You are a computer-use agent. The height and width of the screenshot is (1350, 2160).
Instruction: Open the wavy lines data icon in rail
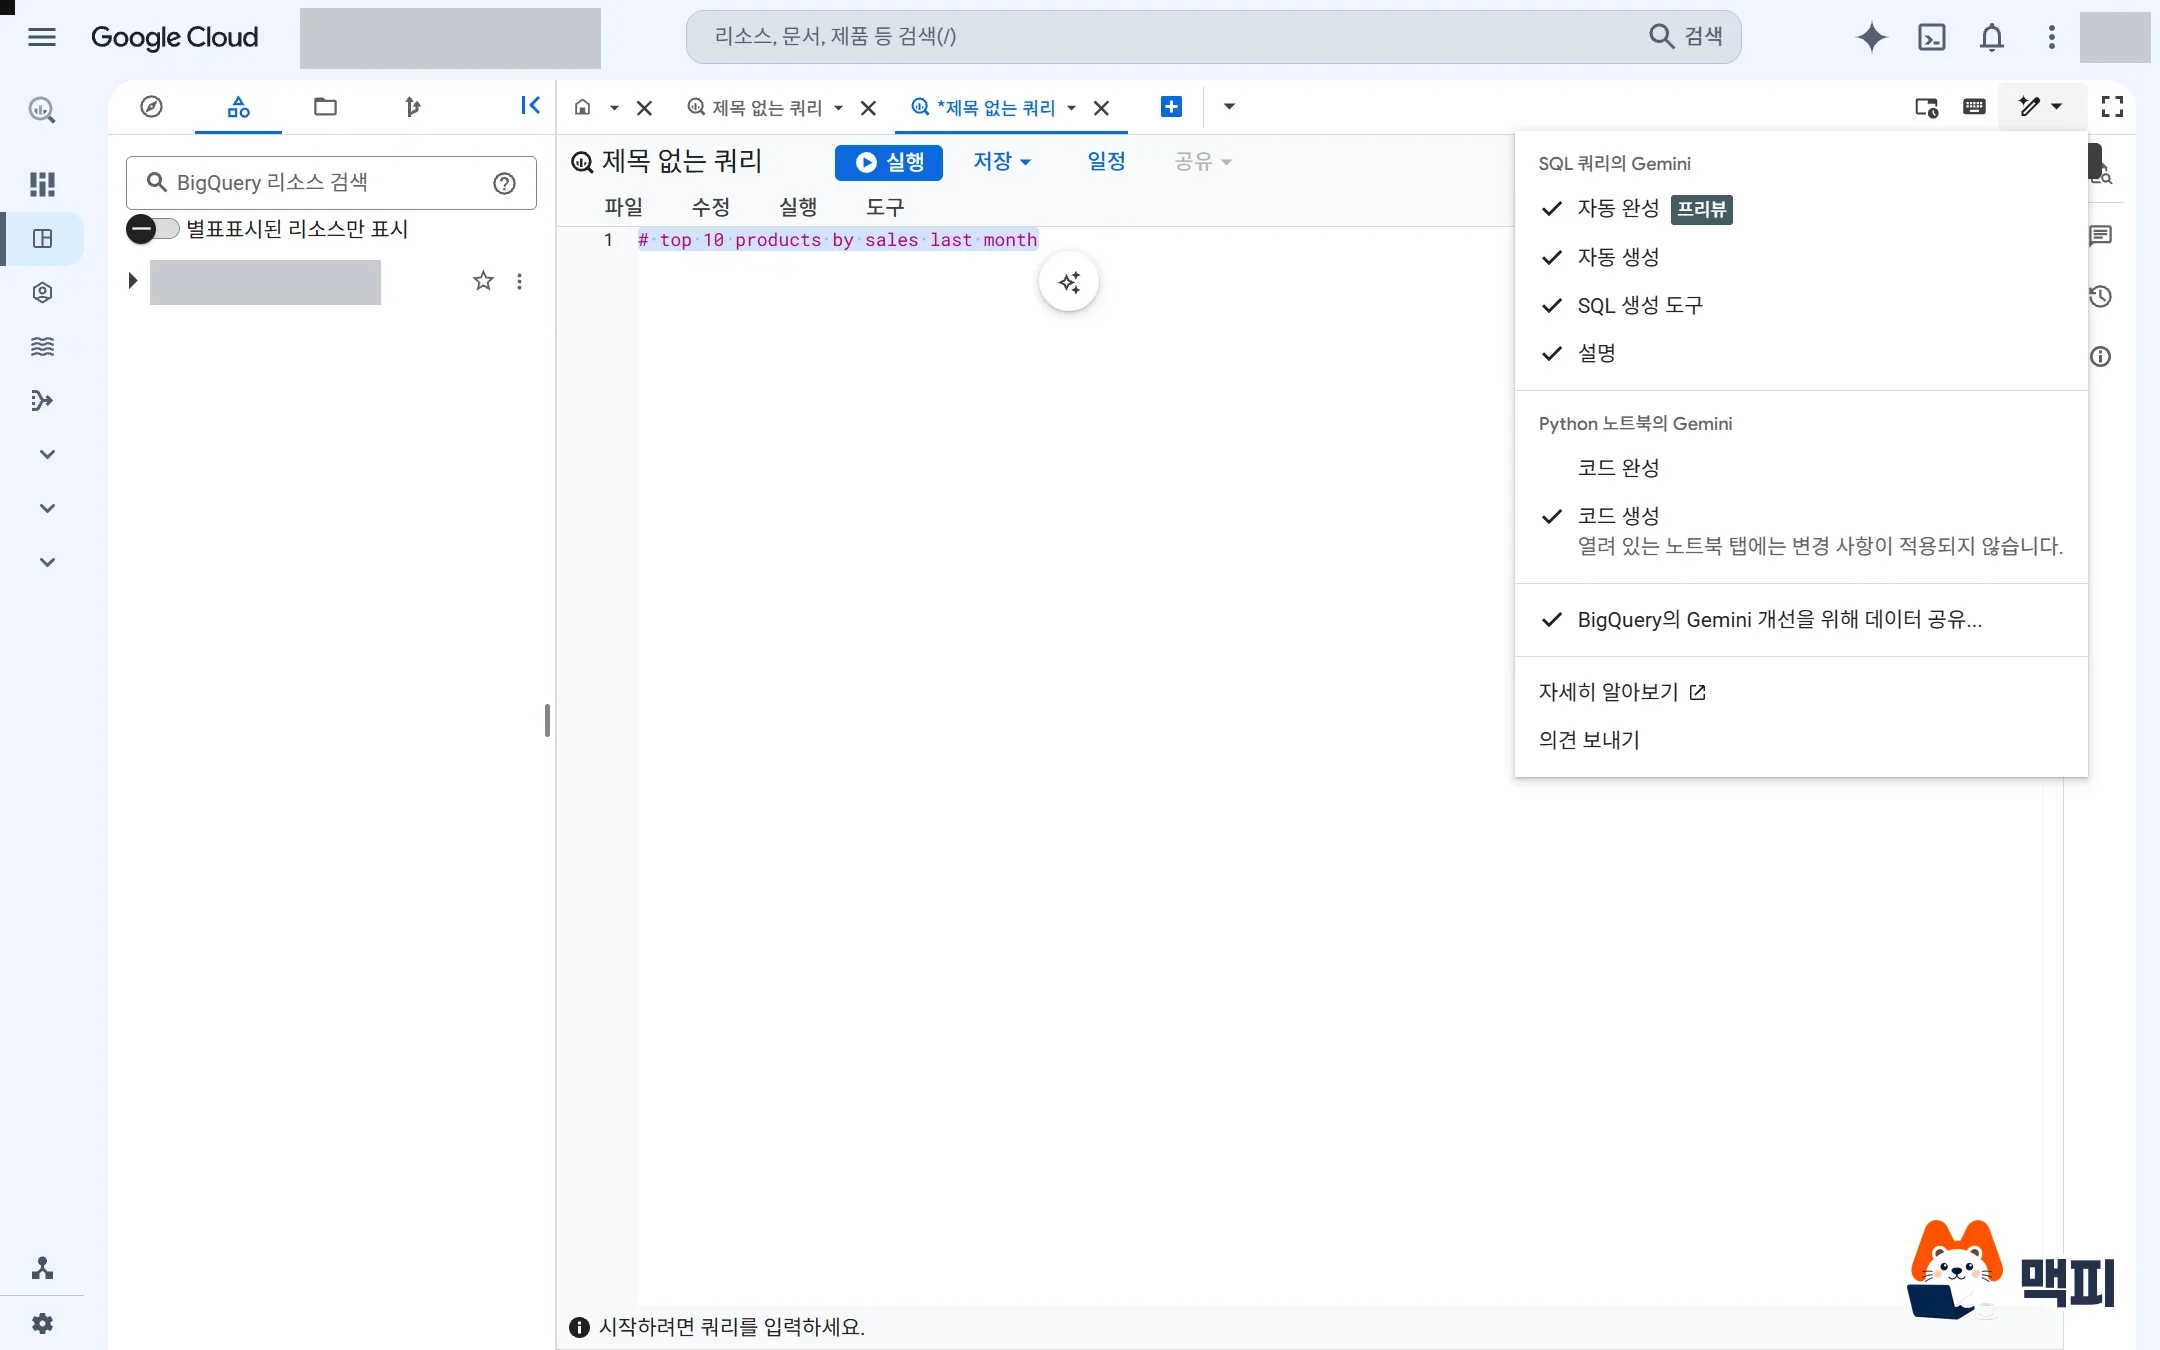tap(42, 346)
